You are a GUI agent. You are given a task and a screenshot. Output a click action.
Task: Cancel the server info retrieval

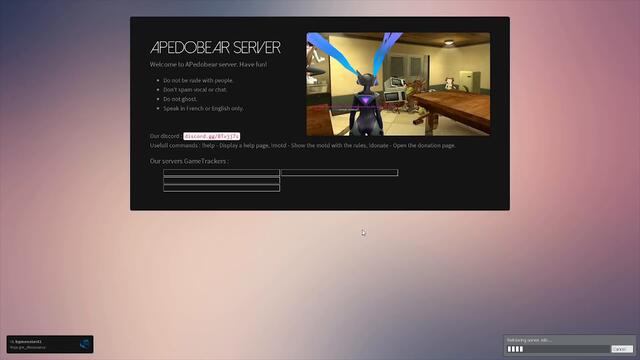click(x=622, y=349)
